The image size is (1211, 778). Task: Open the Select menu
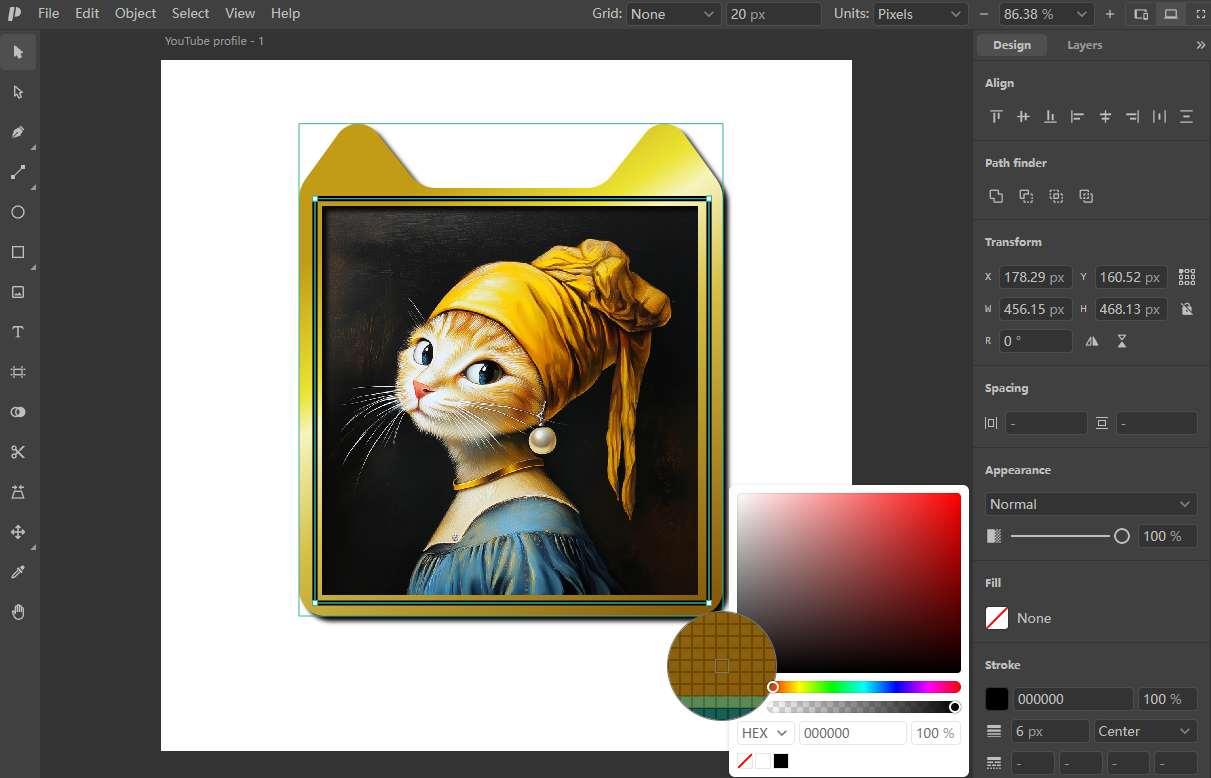click(x=190, y=14)
